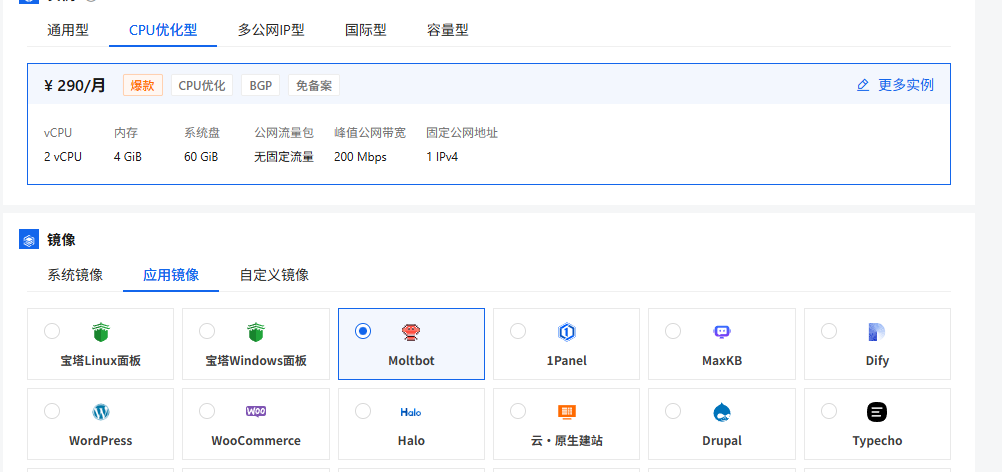Click the 更多实例 link
The width and height of the screenshot is (1002, 472).
pos(895,85)
